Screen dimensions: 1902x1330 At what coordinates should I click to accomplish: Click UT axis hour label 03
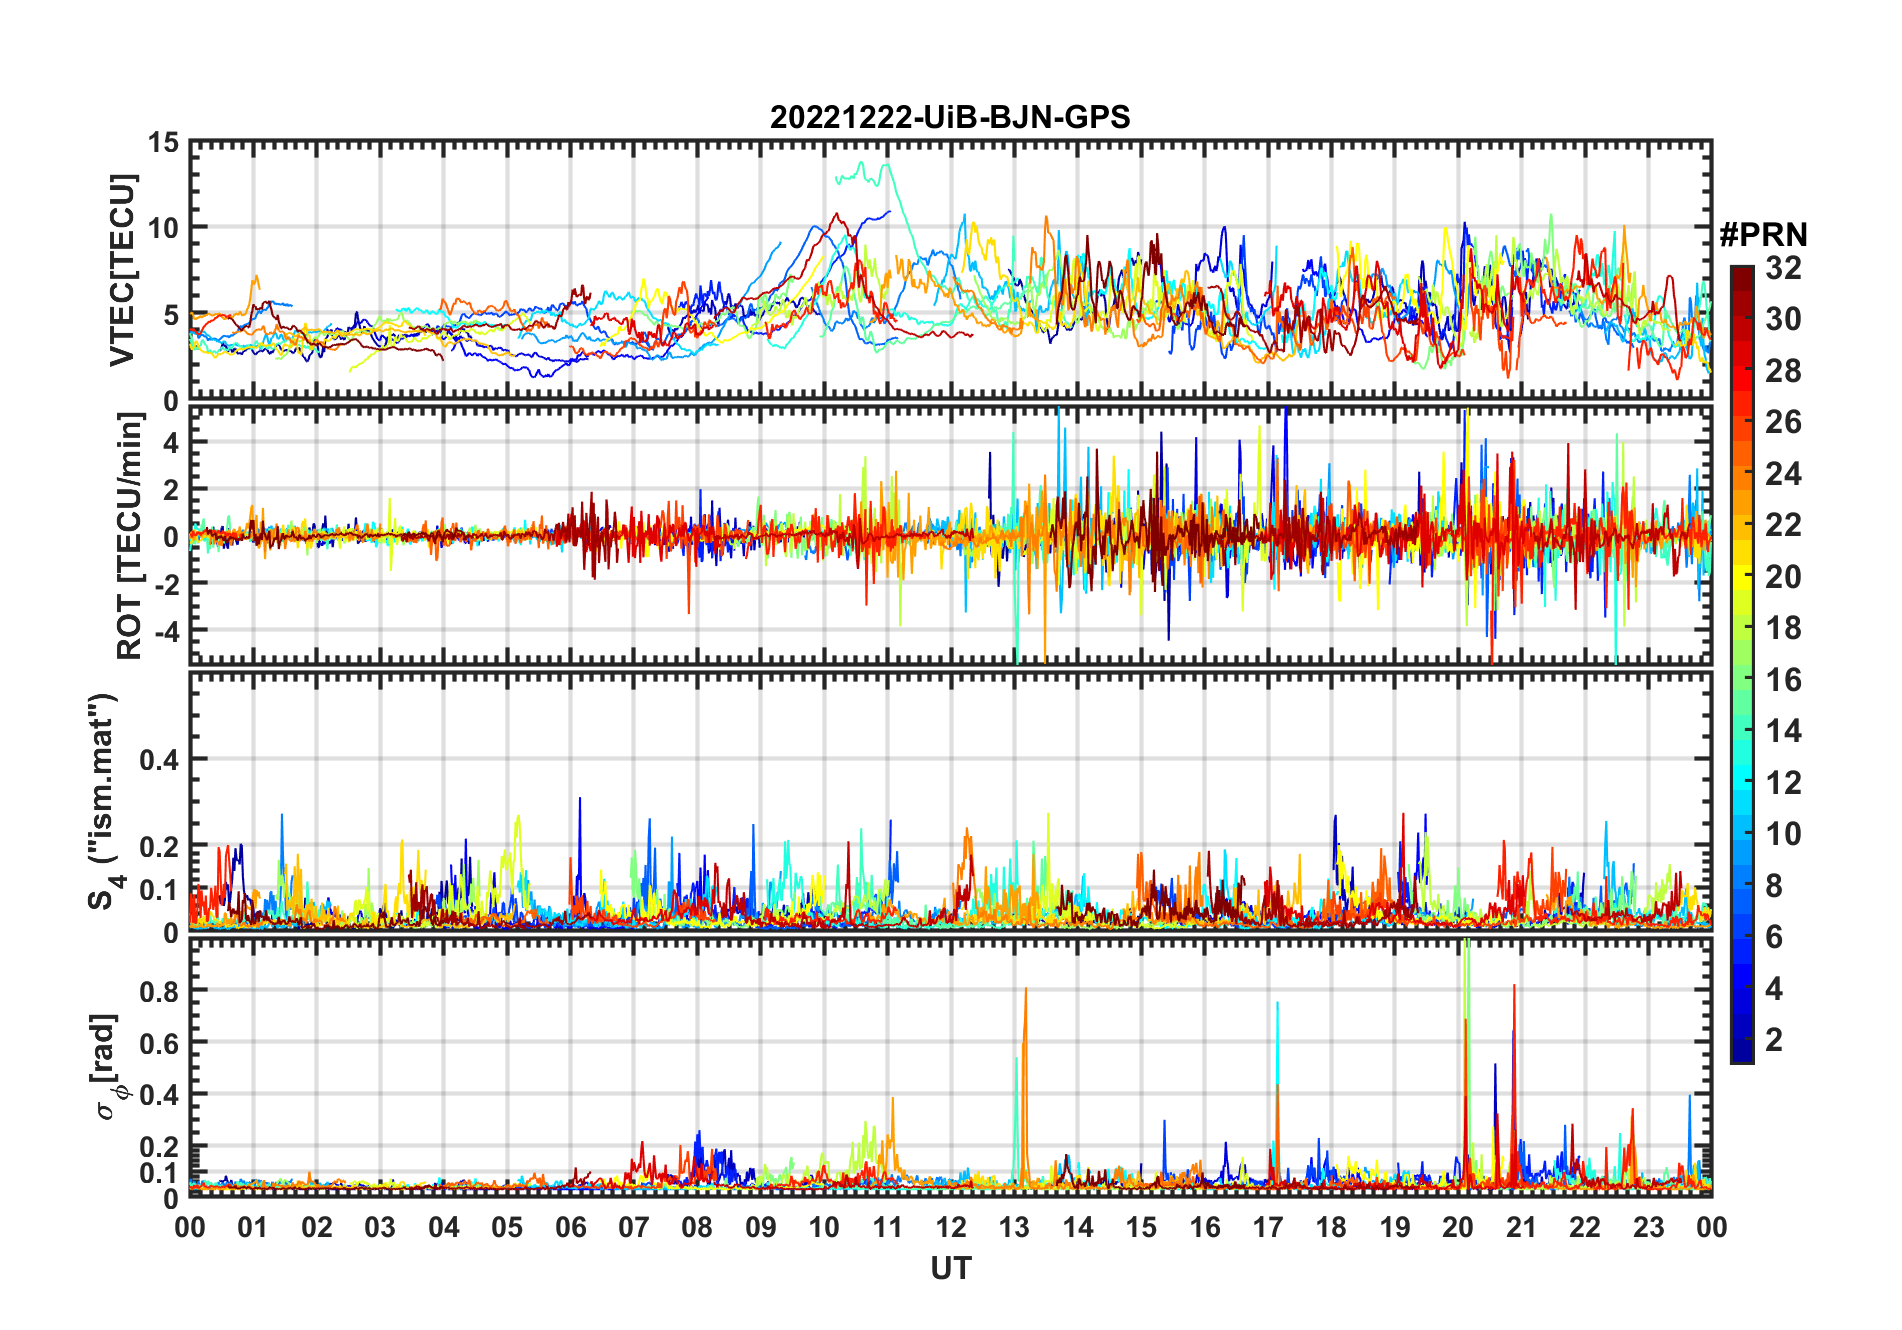pos(380,1227)
